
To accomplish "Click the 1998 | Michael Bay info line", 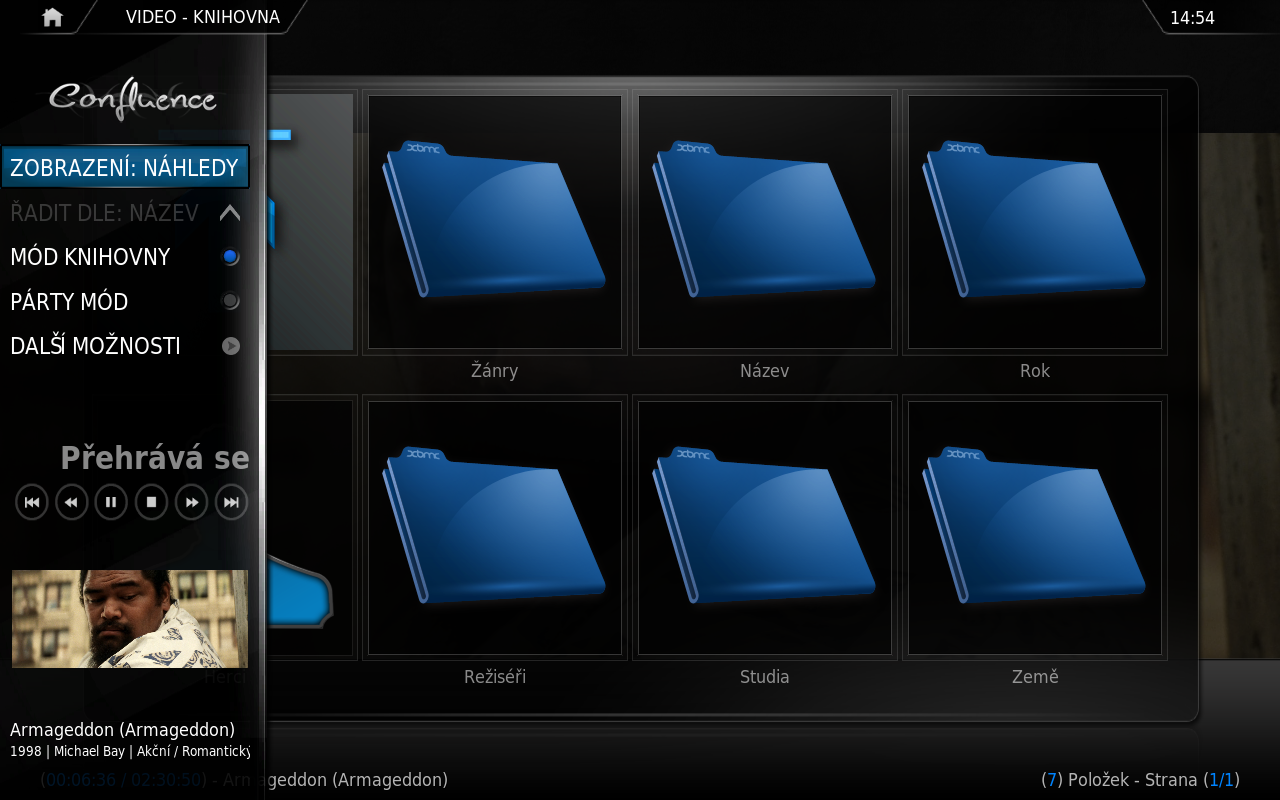I will 130,751.
